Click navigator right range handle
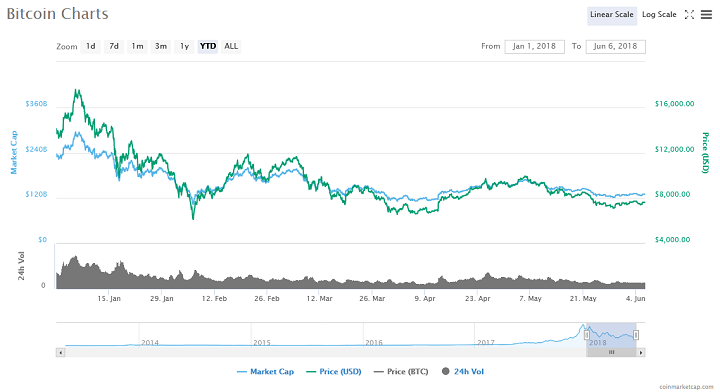The width and height of the screenshot is (720, 392). 636,335
